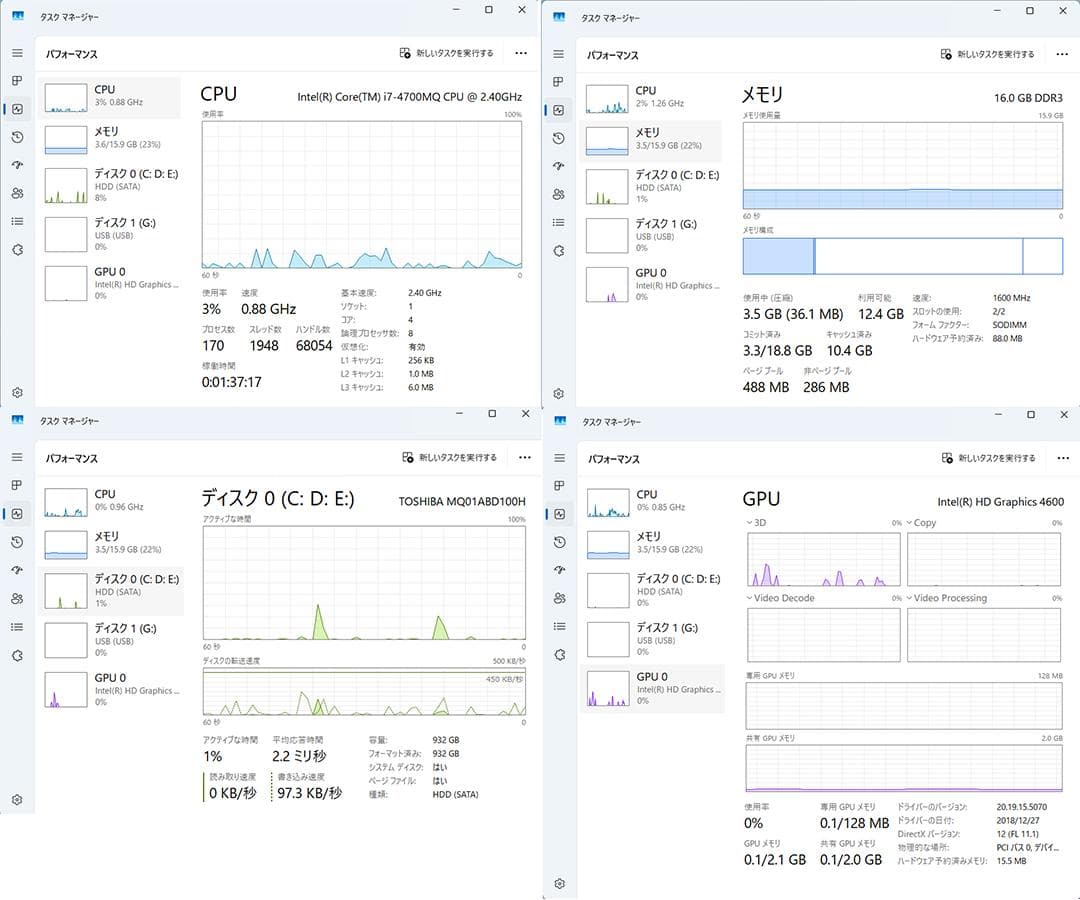Viewport: 1080px width, 900px height.
Task: Open Users icon in CPU window
Action: pyautogui.click(x=17, y=193)
